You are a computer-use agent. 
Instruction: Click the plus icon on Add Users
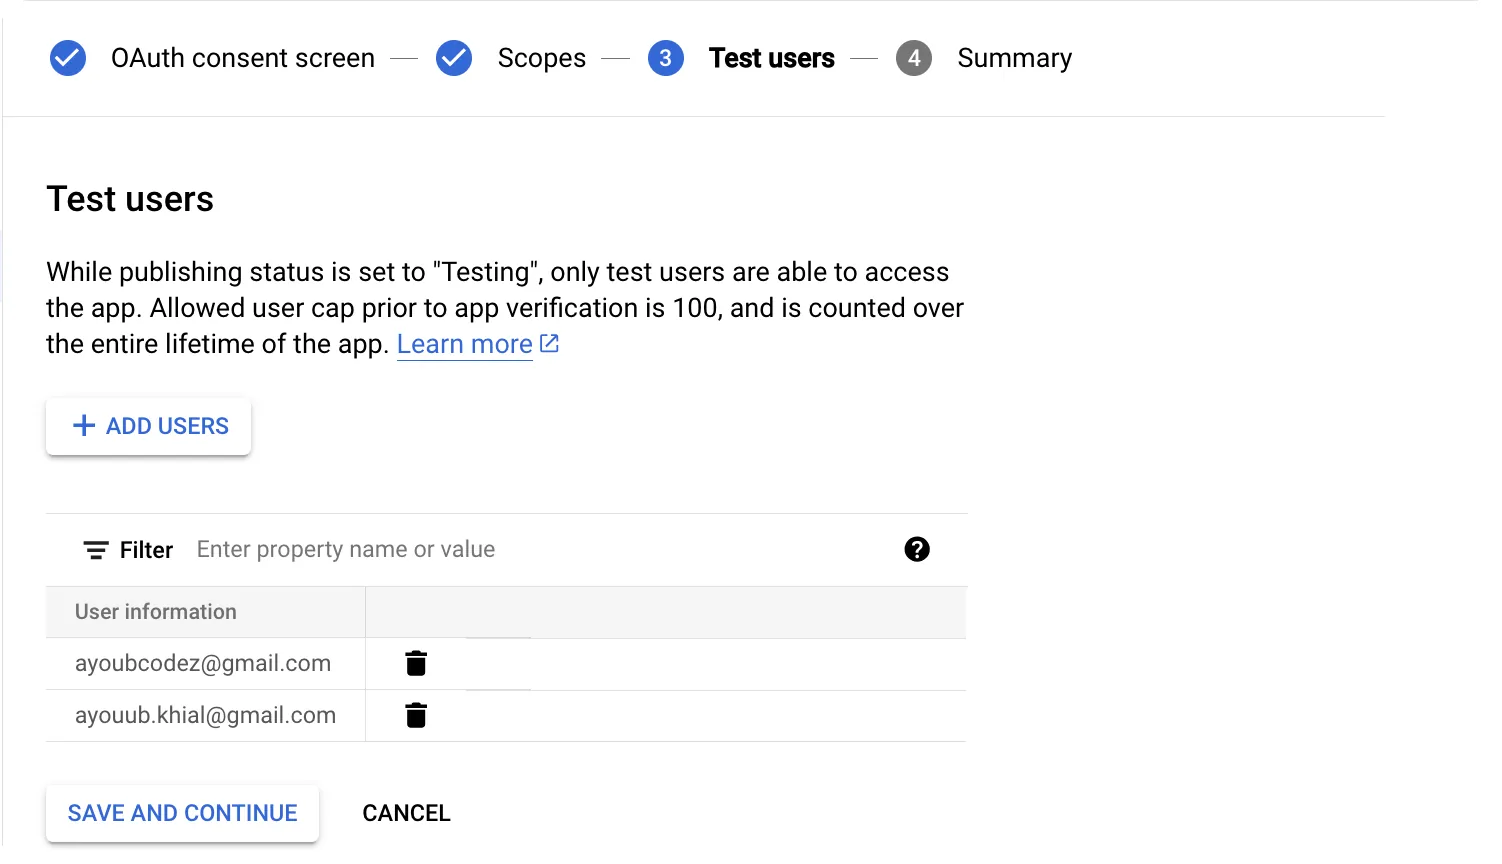(84, 426)
